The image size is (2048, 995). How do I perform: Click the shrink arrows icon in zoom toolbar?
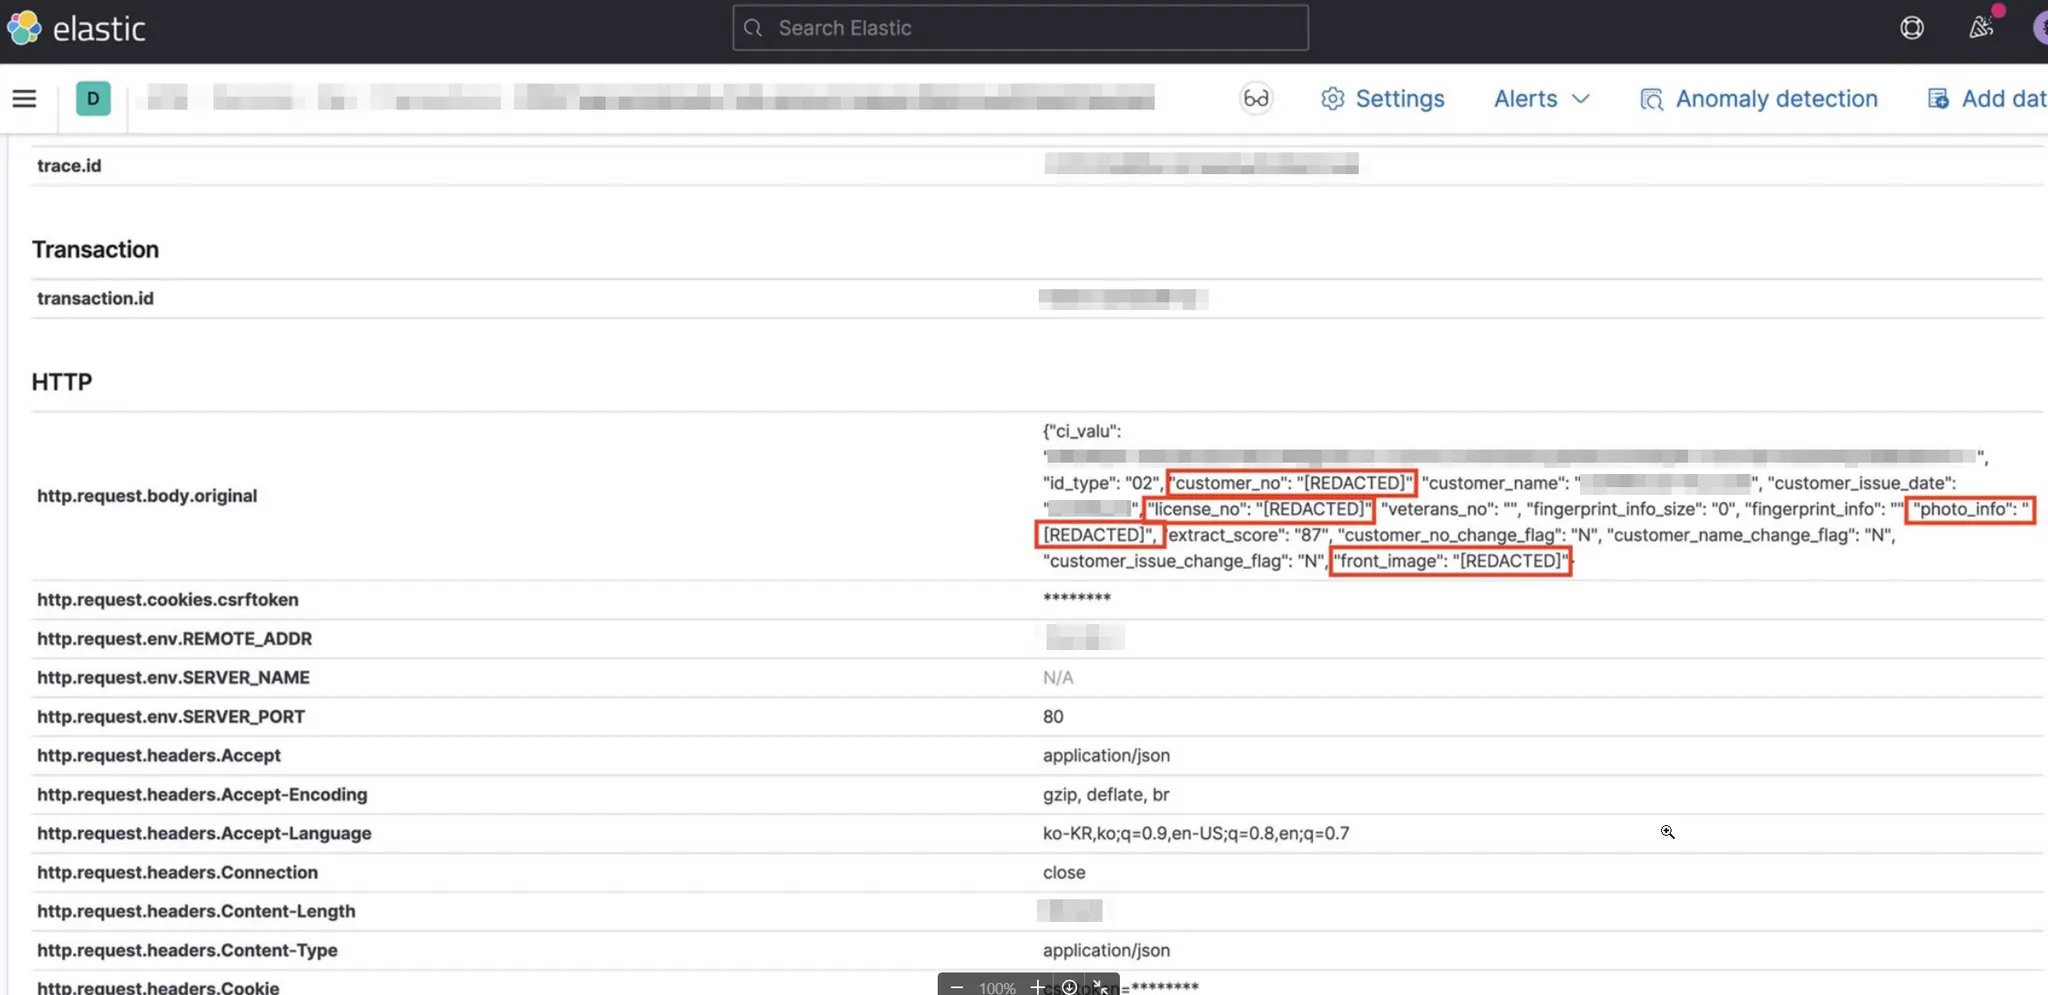tap(1100, 987)
